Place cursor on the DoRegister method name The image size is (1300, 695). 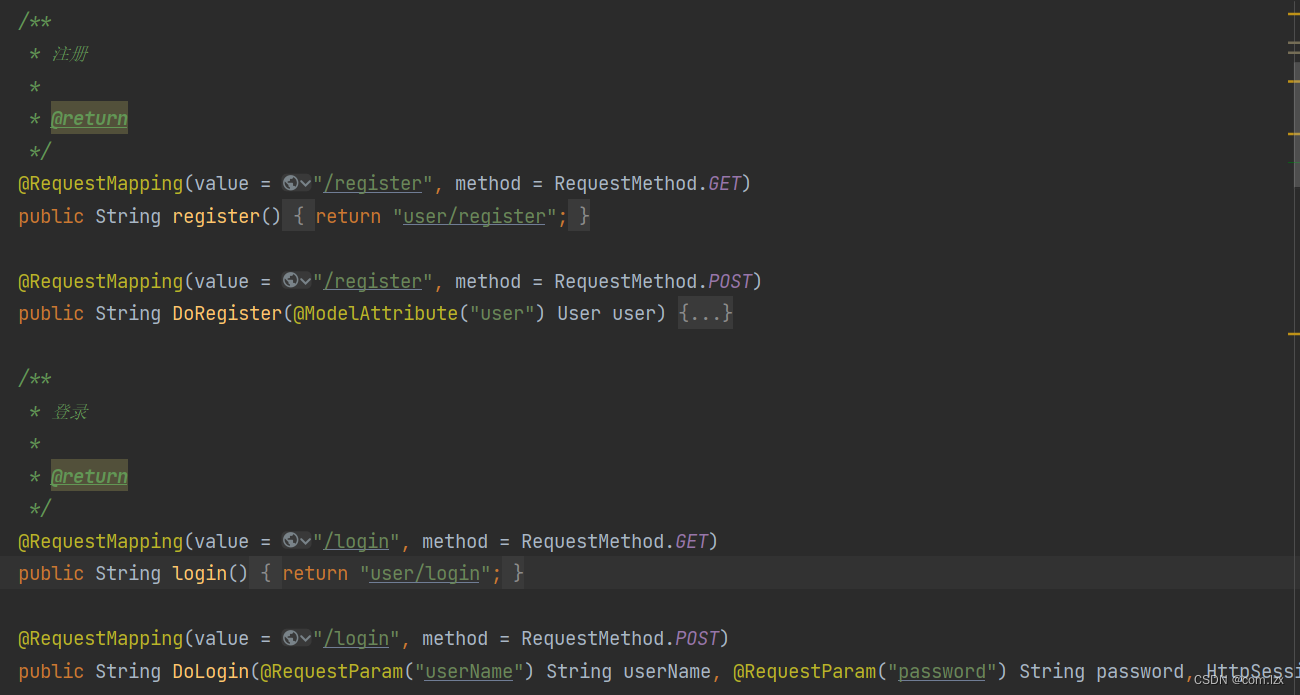[227, 313]
